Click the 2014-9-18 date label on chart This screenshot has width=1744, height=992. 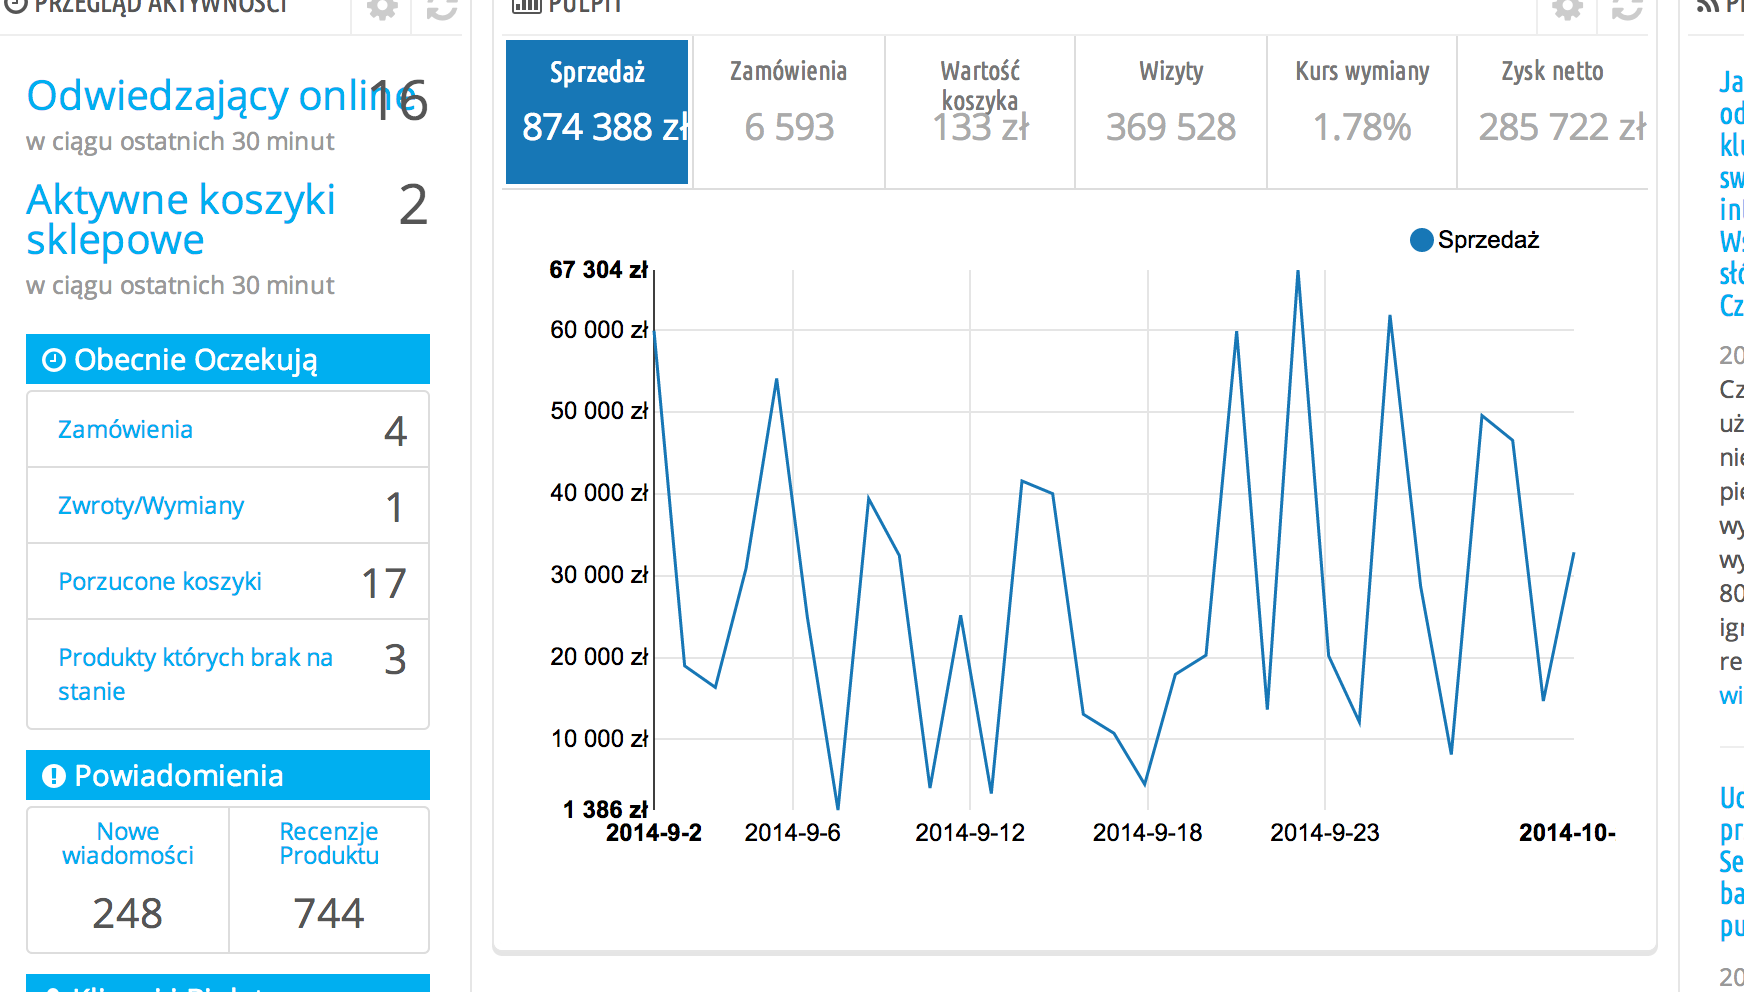coord(1148,833)
